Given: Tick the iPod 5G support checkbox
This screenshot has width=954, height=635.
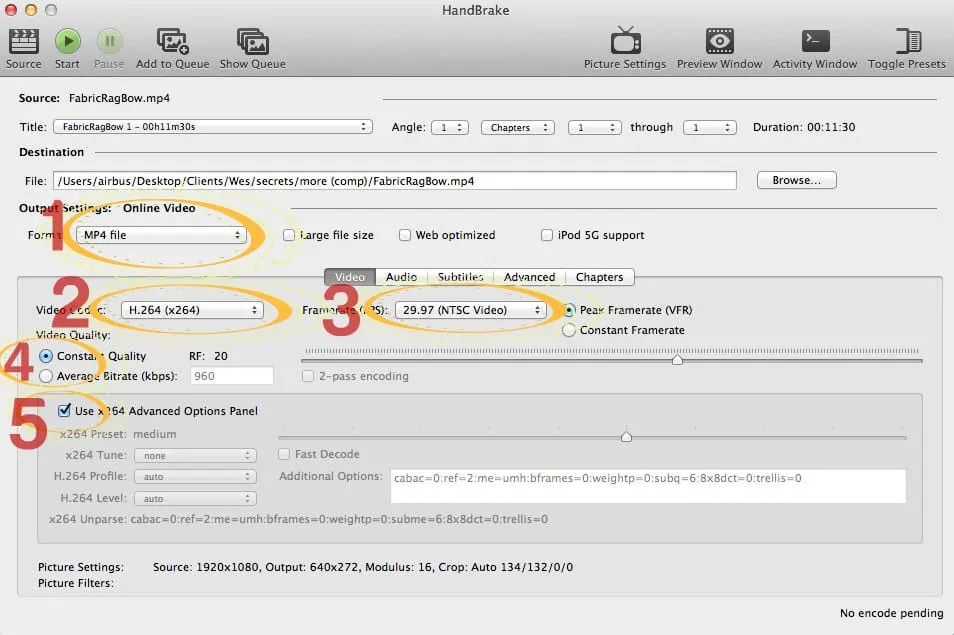Looking at the screenshot, I should [x=547, y=235].
